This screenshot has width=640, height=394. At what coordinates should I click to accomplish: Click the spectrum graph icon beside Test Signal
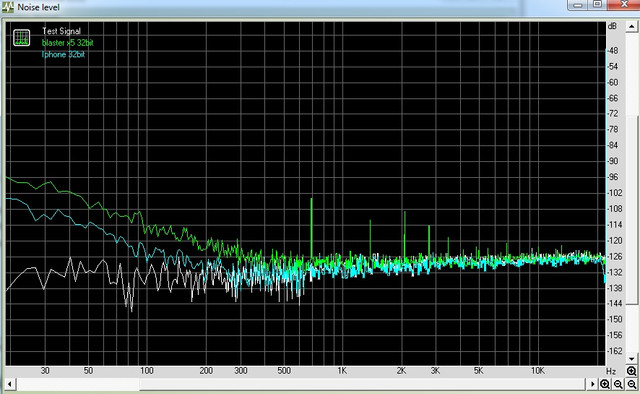21,38
